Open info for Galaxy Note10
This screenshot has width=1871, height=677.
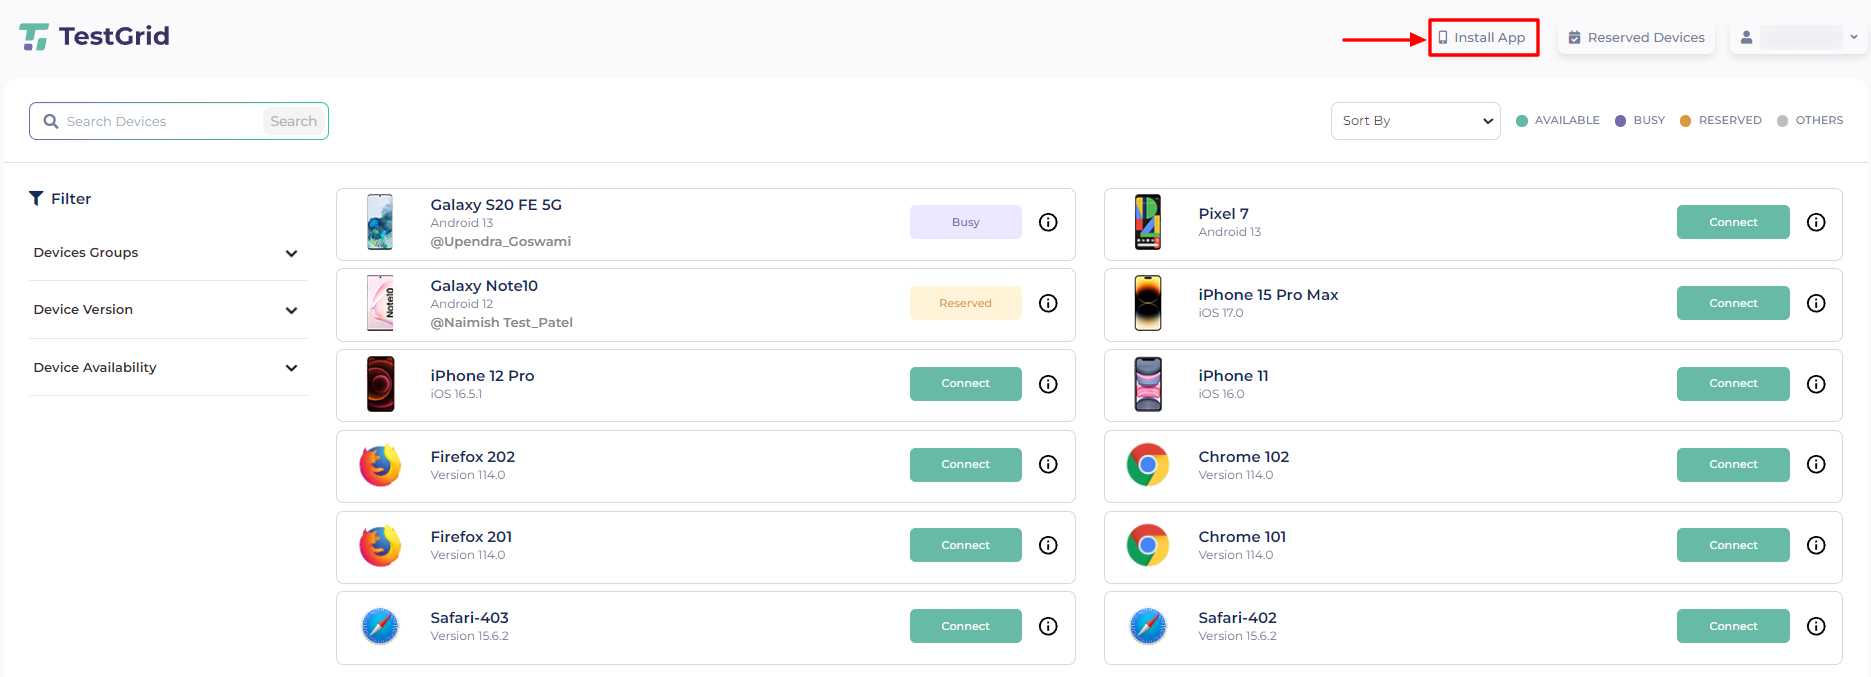(x=1048, y=303)
